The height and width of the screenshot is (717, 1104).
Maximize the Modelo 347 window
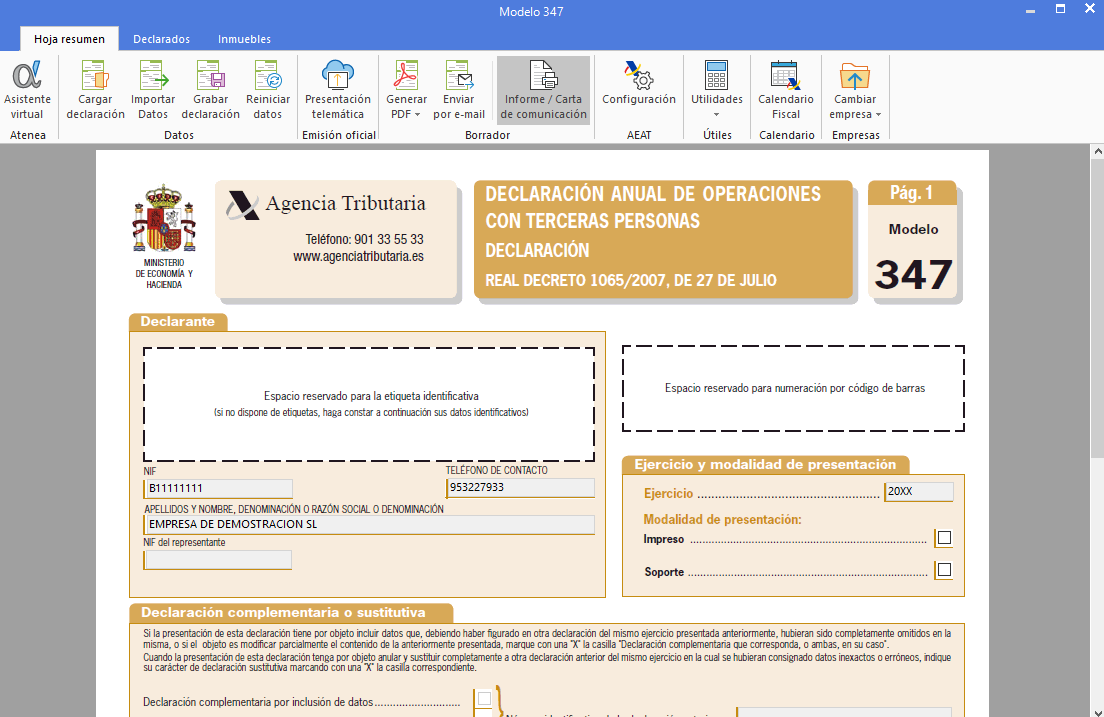coord(1060,9)
